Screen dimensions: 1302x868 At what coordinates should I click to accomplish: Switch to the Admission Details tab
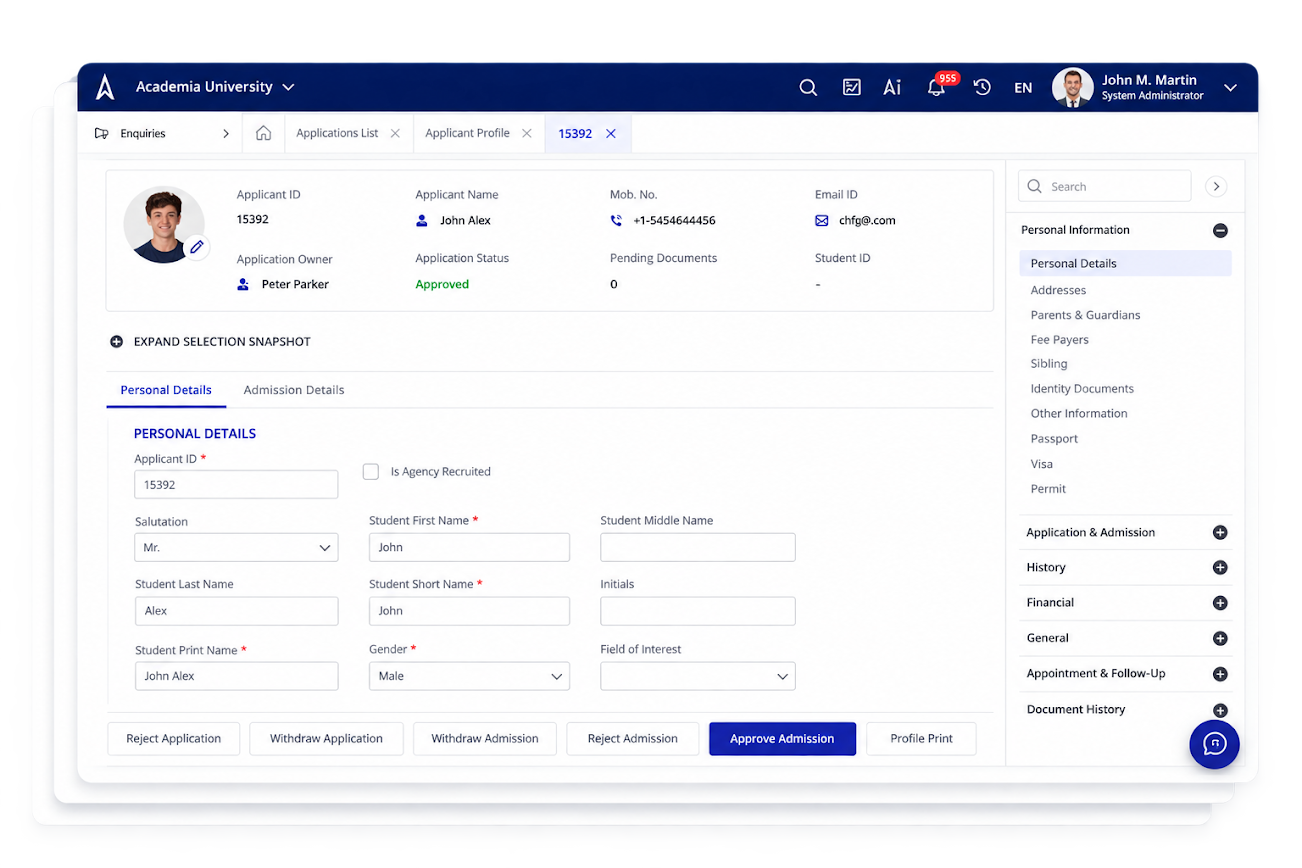tap(294, 390)
